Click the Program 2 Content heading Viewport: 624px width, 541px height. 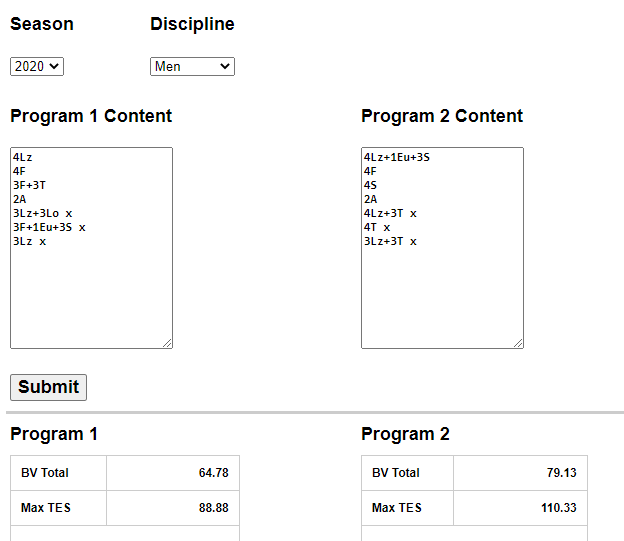442,116
